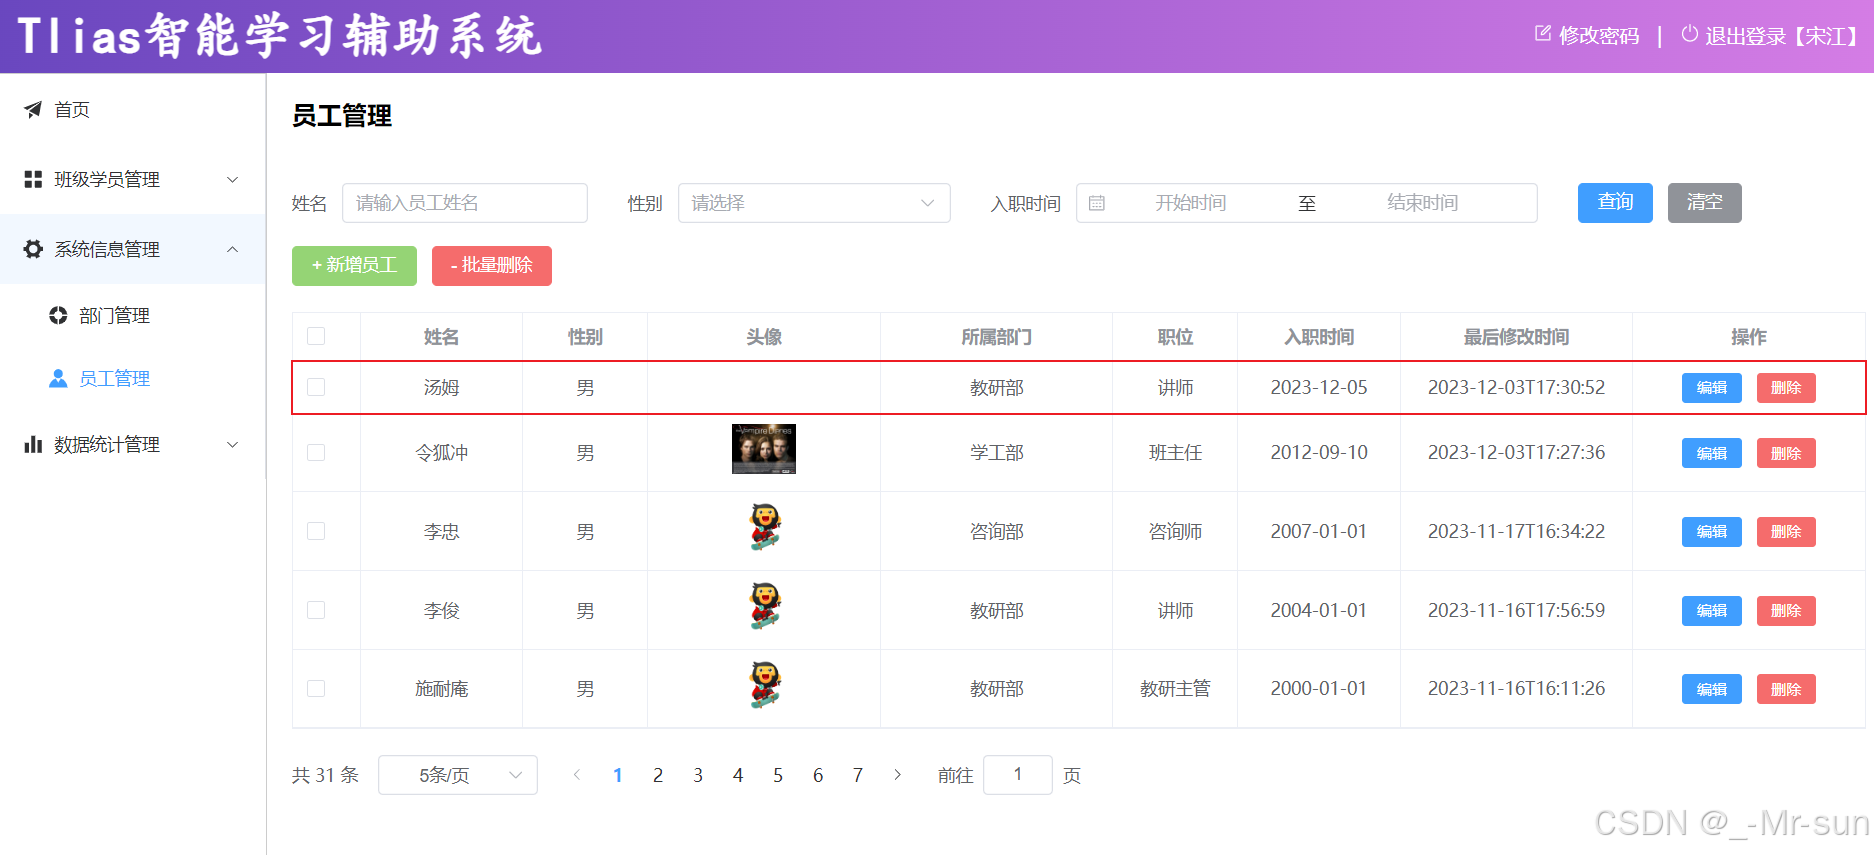Click 删除 for 汤姆
Viewport: 1874px width, 855px height.
point(1786,388)
